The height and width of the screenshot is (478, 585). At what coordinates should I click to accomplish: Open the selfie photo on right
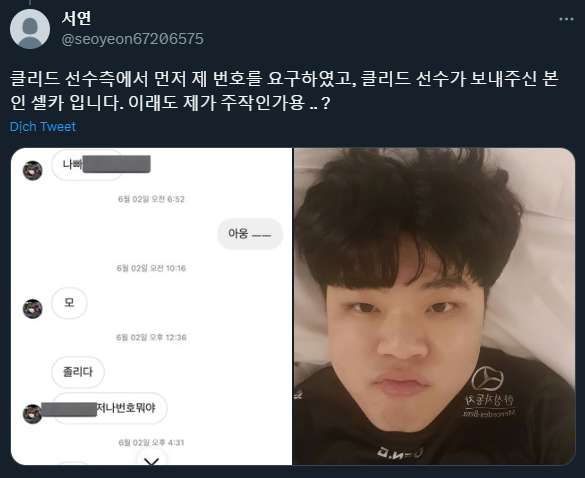point(434,306)
